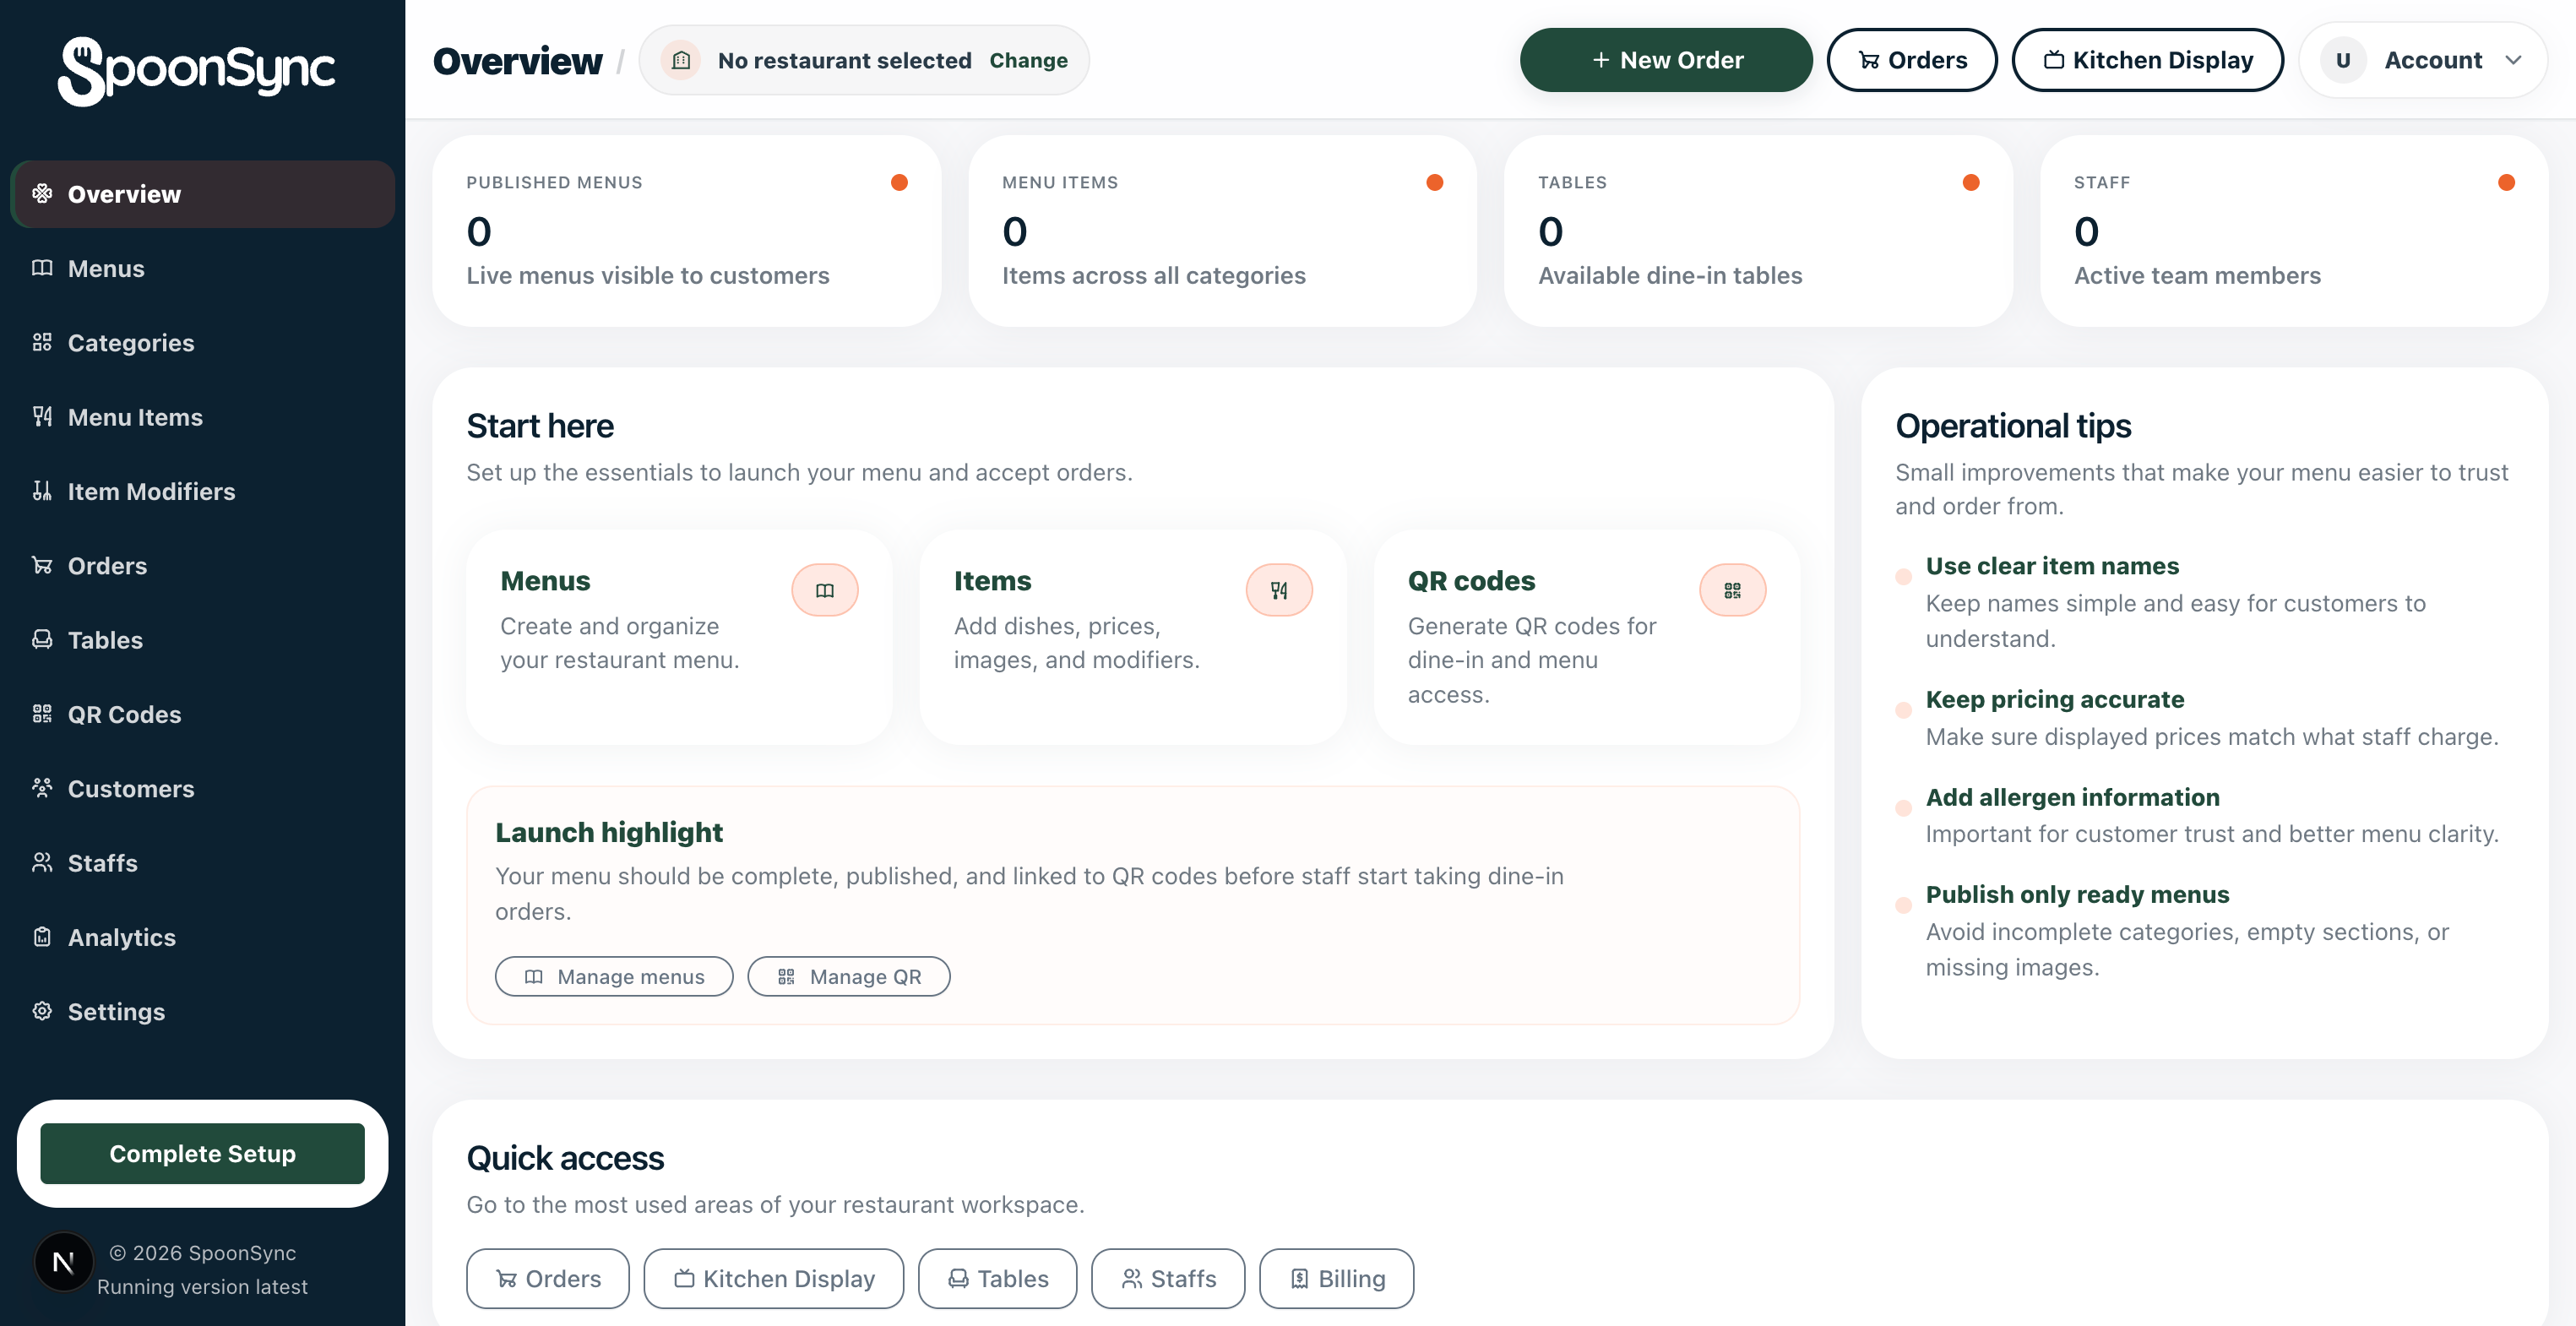The image size is (2576, 1326).
Task: Click the Item Modifiers icon in sidebar
Action: click(42, 490)
